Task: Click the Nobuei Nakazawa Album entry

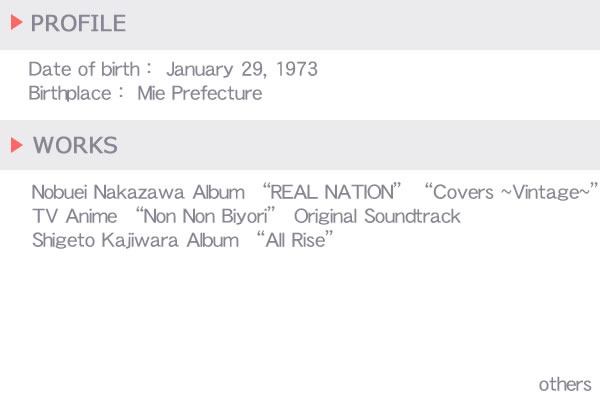Action: (138, 192)
